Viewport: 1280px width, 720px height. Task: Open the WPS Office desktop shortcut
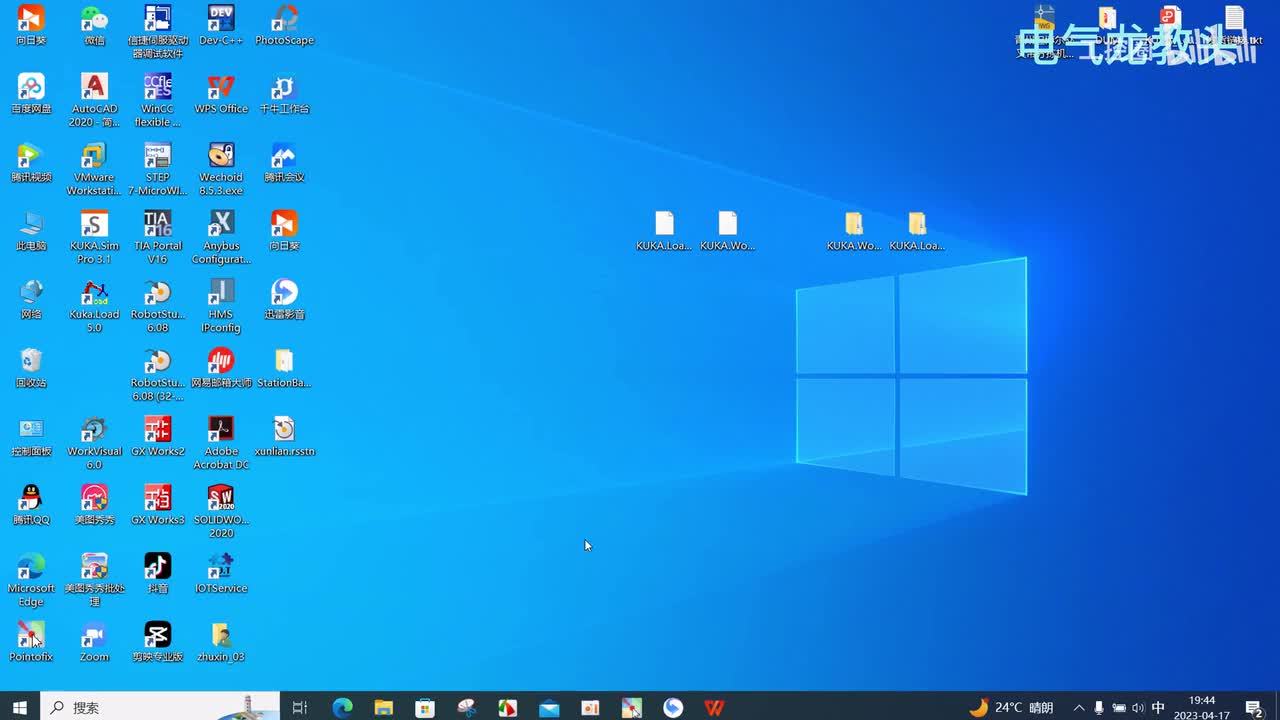pyautogui.click(x=221, y=94)
